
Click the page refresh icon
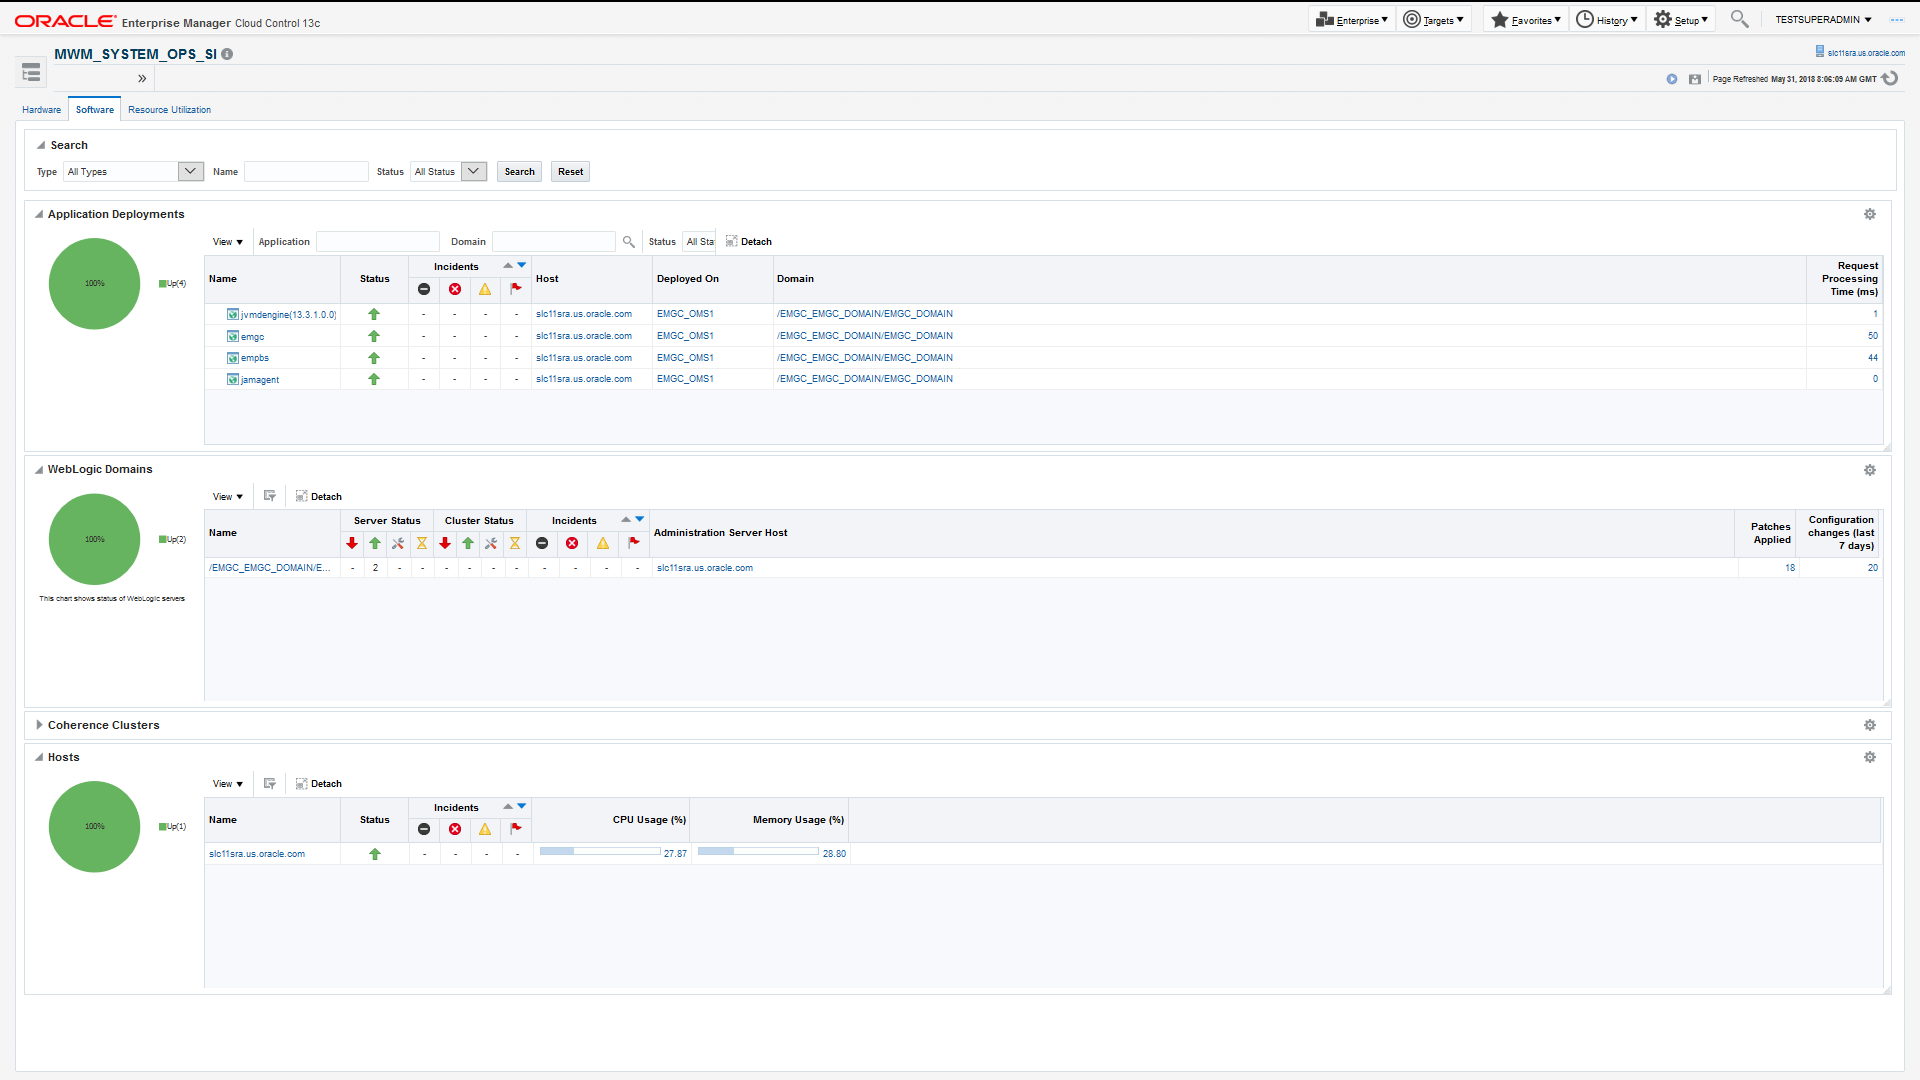(x=1890, y=79)
